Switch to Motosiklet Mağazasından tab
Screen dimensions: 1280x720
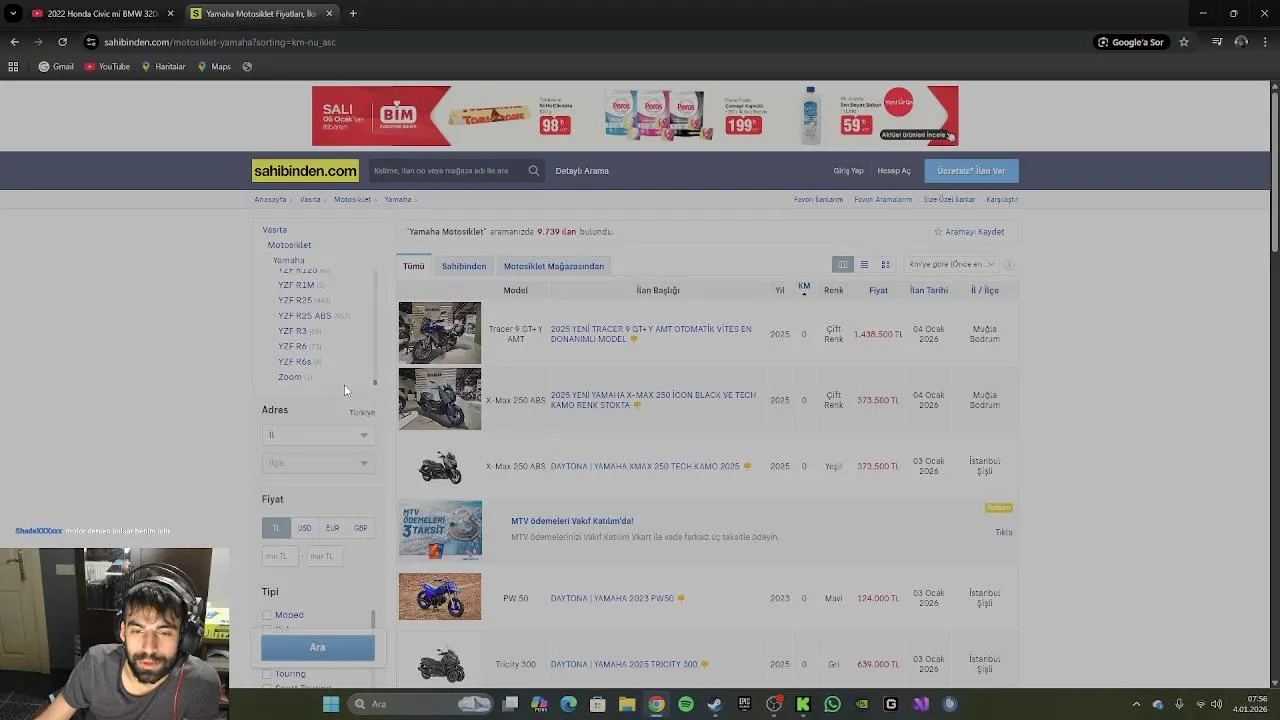tap(554, 266)
